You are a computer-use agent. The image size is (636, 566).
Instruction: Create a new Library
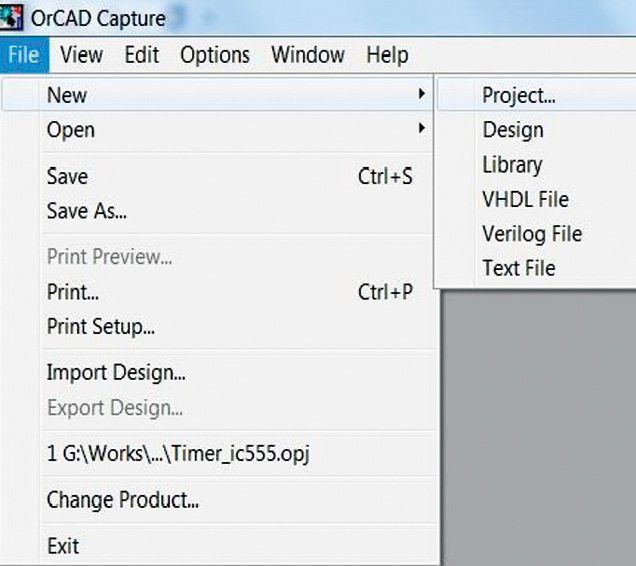tap(512, 165)
